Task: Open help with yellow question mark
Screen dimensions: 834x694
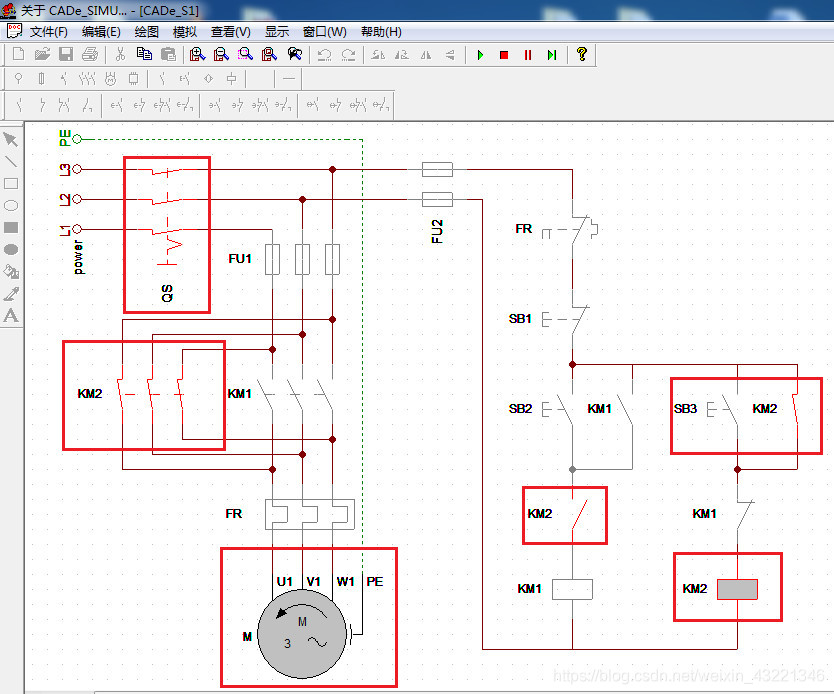Action: (x=581, y=54)
